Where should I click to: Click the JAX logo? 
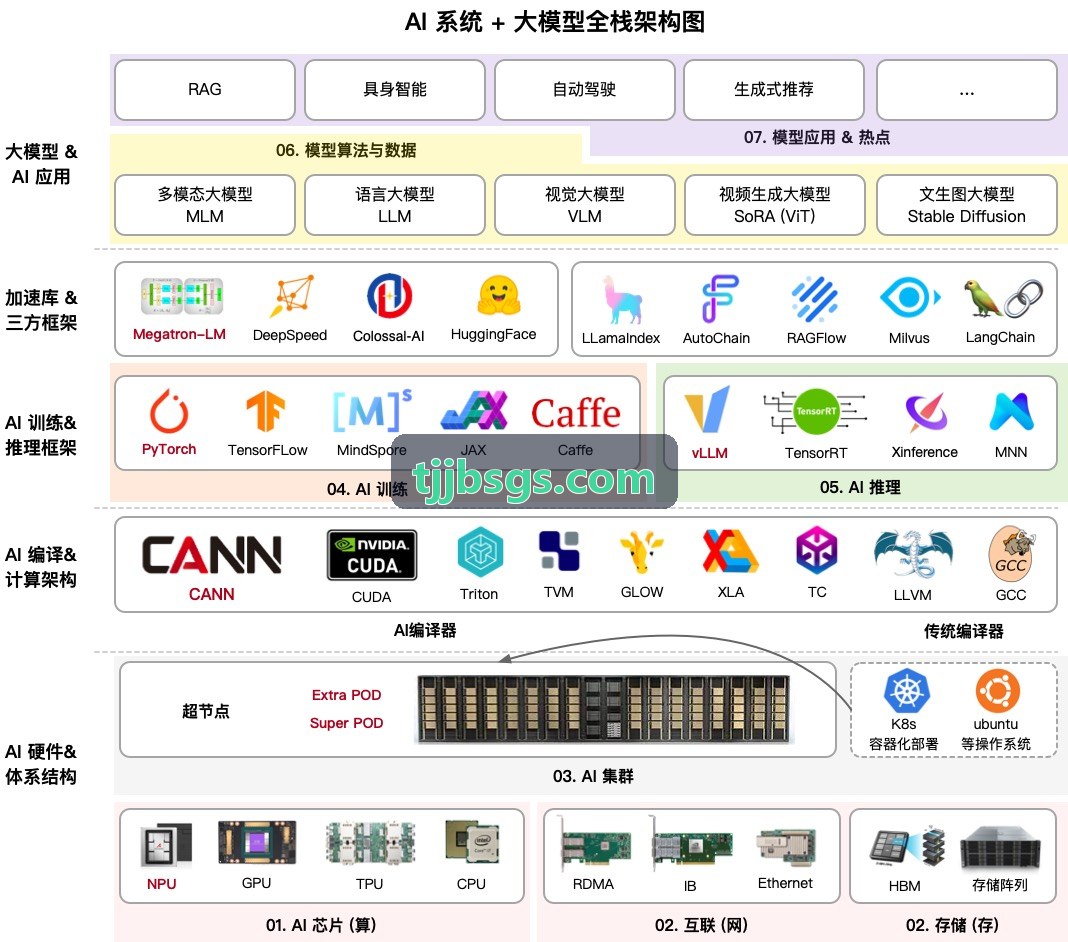[x=474, y=409]
